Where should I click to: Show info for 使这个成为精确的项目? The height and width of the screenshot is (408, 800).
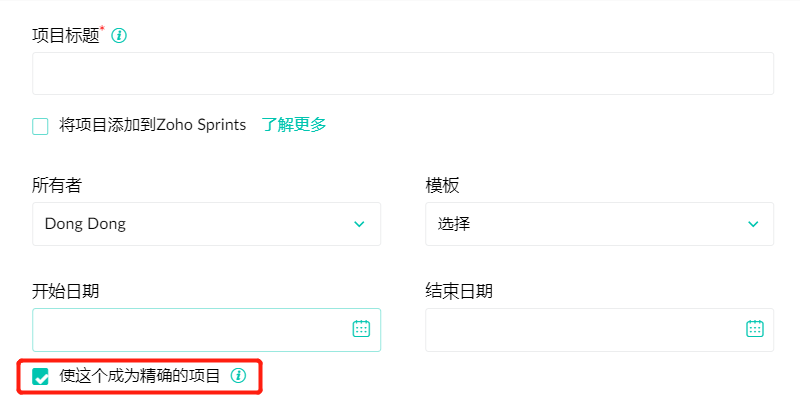(x=238, y=376)
